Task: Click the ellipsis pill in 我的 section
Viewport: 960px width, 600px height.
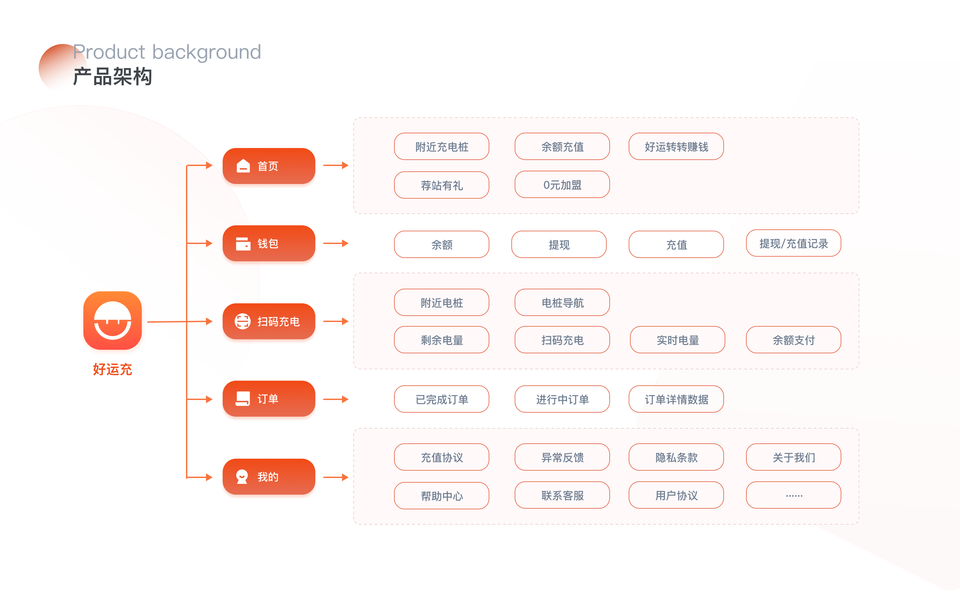Action: point(793,495)
